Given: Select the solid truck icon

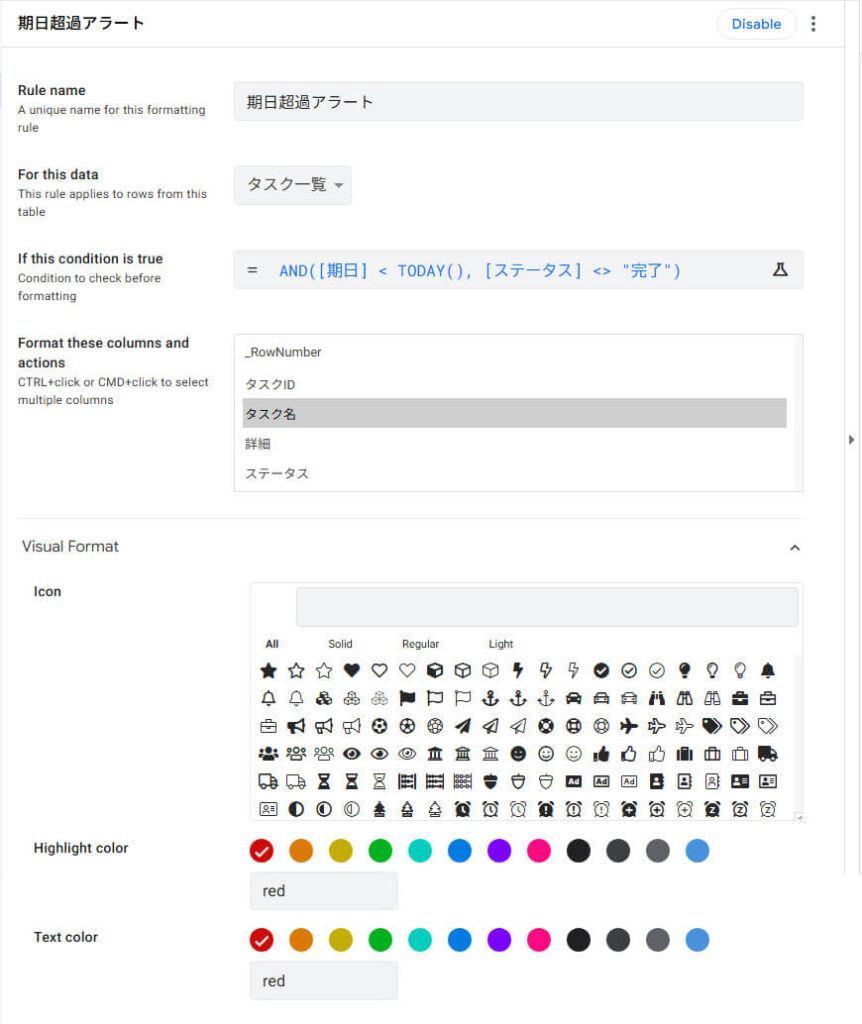Looking at the screenshot, I should click(768, 754).
